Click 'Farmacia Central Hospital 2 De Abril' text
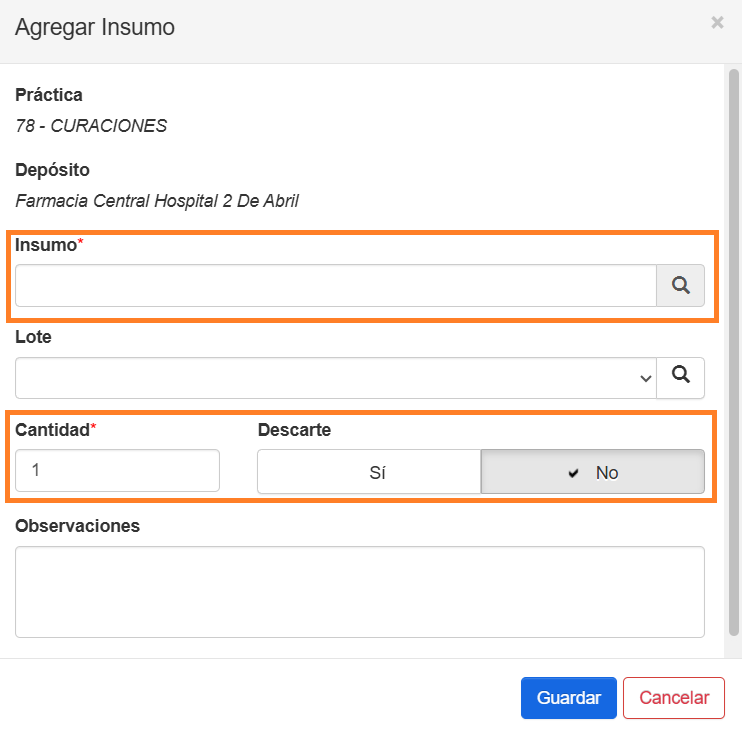Viewport: 742px width, 732px height. point(157,201)
